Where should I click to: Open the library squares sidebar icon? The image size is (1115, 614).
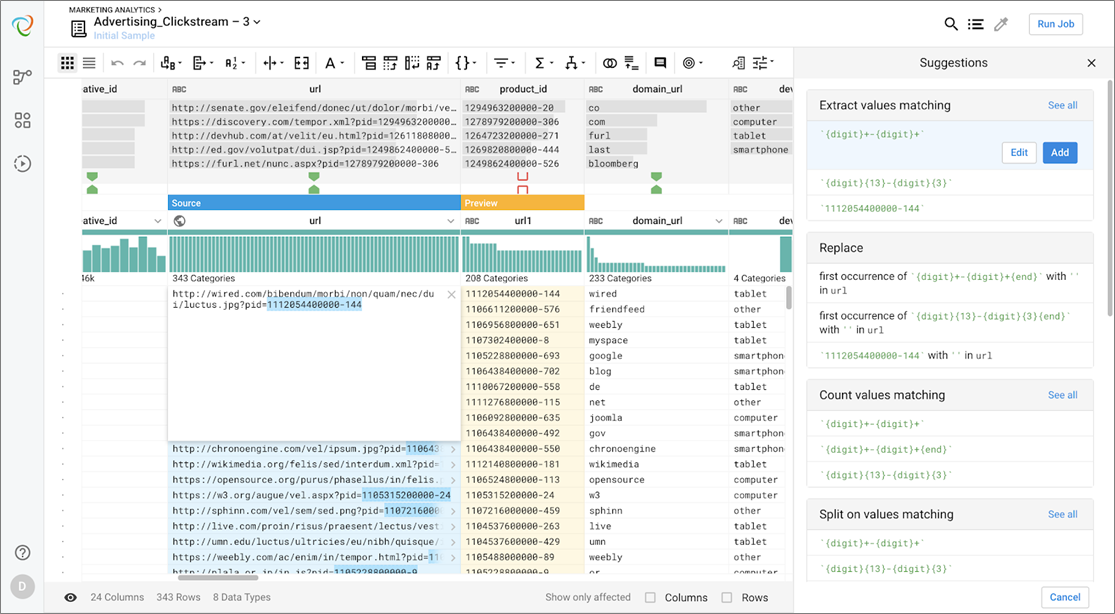click(x=23, y=120)
